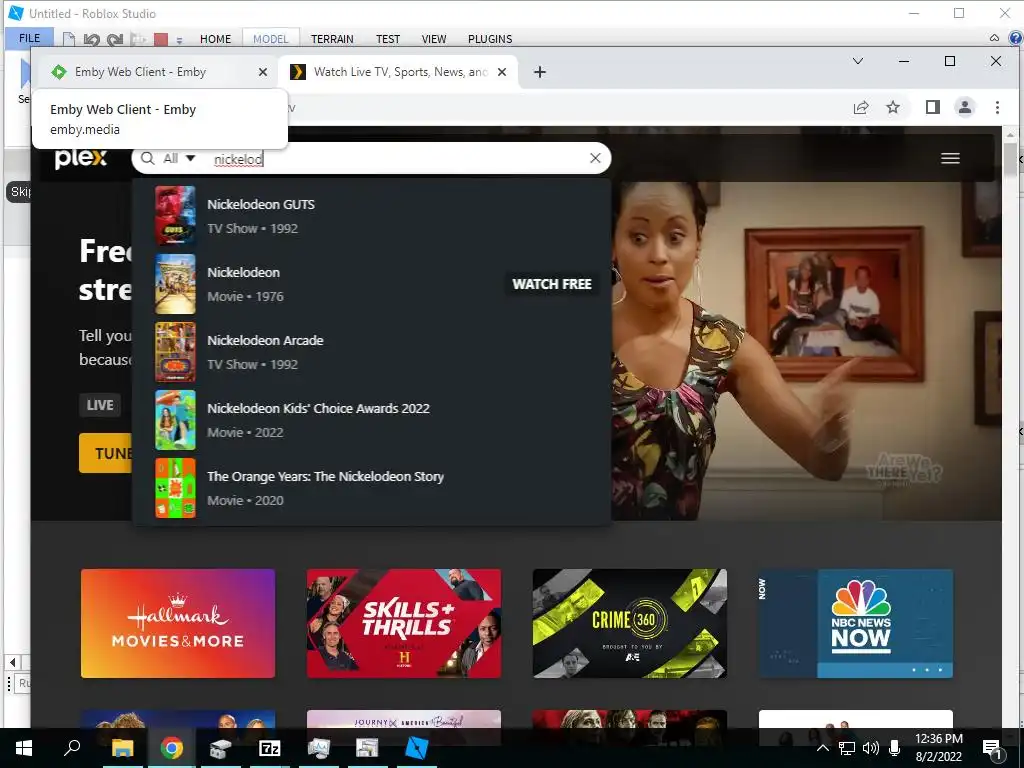Toggle Chrome side panel icon
This screenshot has width=1024, height=768.
[933, 107]
